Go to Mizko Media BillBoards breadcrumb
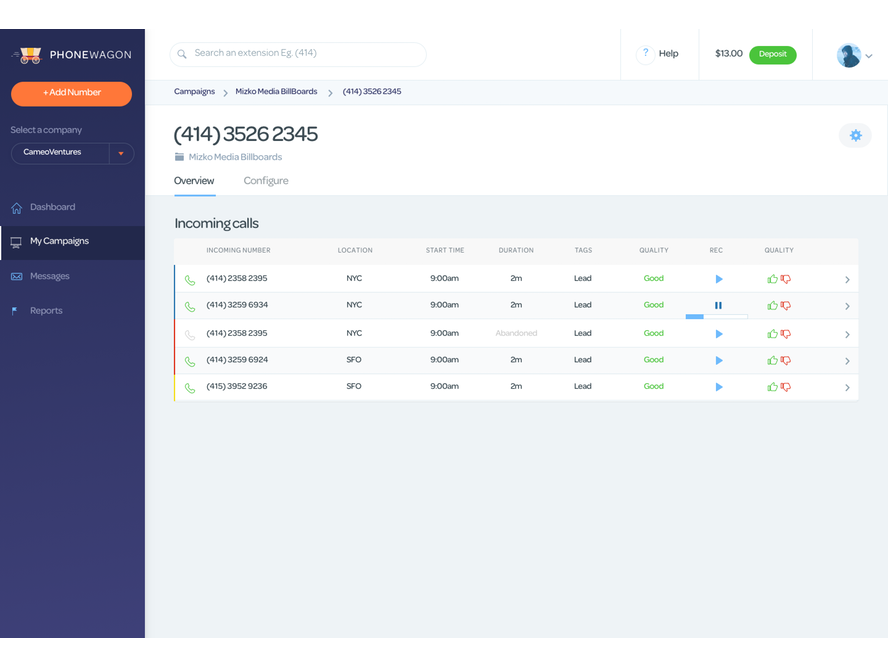This screenshot has height=666, width=888. tap(276, 92)
